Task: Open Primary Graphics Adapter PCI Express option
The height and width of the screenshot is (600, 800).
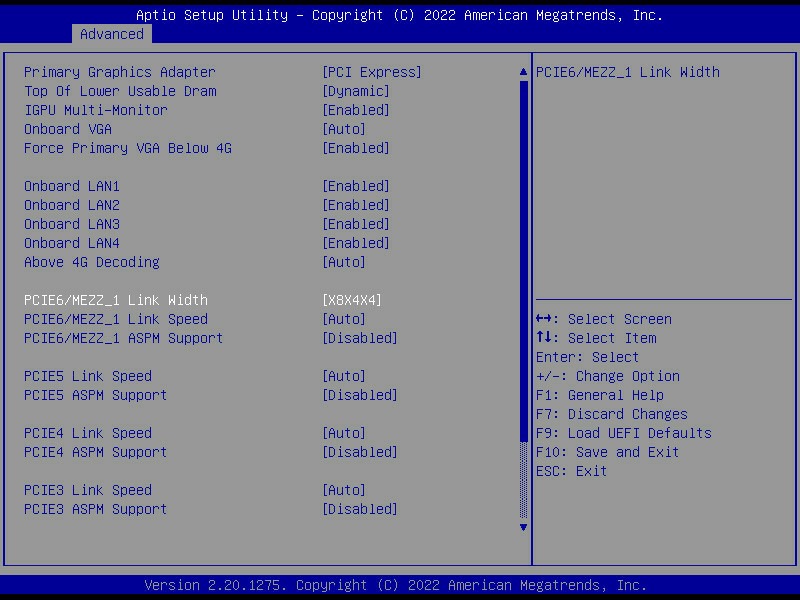Action: click(x=371, y=72)
